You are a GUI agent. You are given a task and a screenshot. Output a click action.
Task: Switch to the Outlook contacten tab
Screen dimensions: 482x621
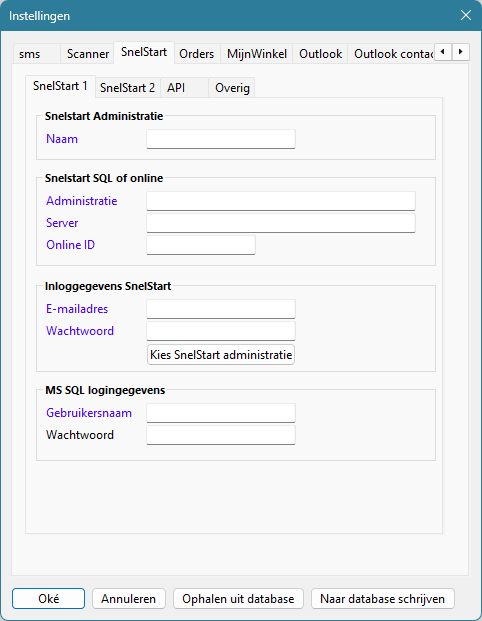click(391, 53)
